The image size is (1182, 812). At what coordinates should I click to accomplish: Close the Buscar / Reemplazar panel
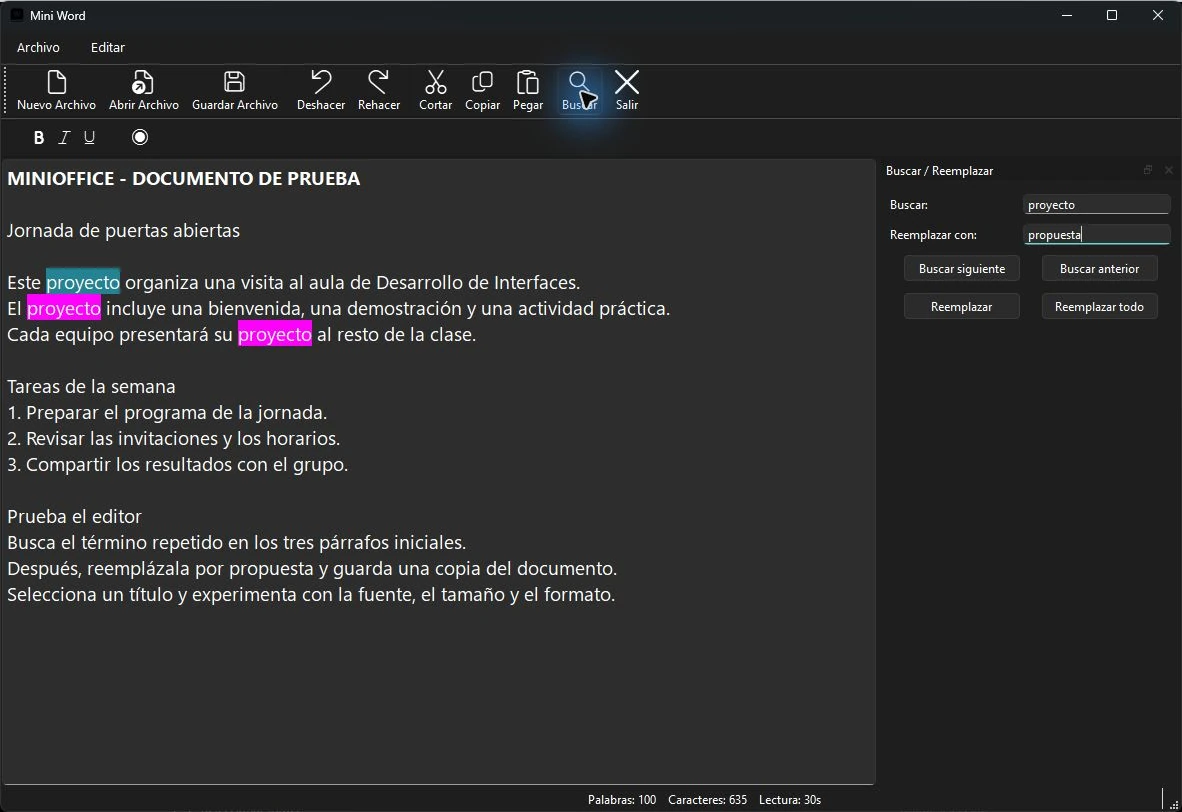tap(1168, 170)
